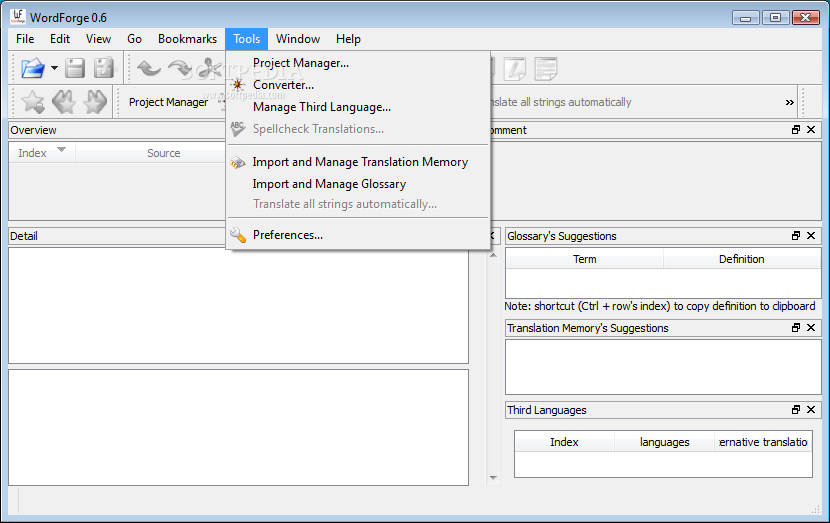Click the Redo arrow icon
The height and width of the screenshot is (523, 830).
tap(180, 68)
